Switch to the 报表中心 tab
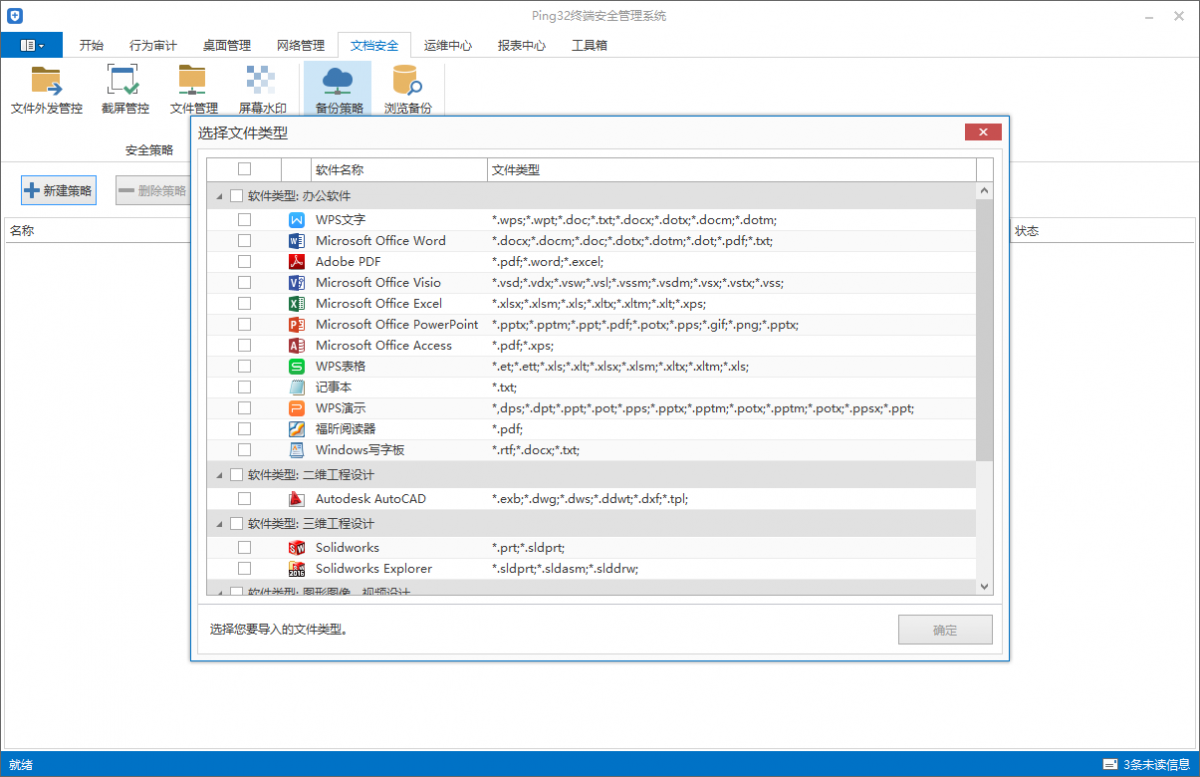The width and height of the screenshot is (1200, 777). (521, 45)
